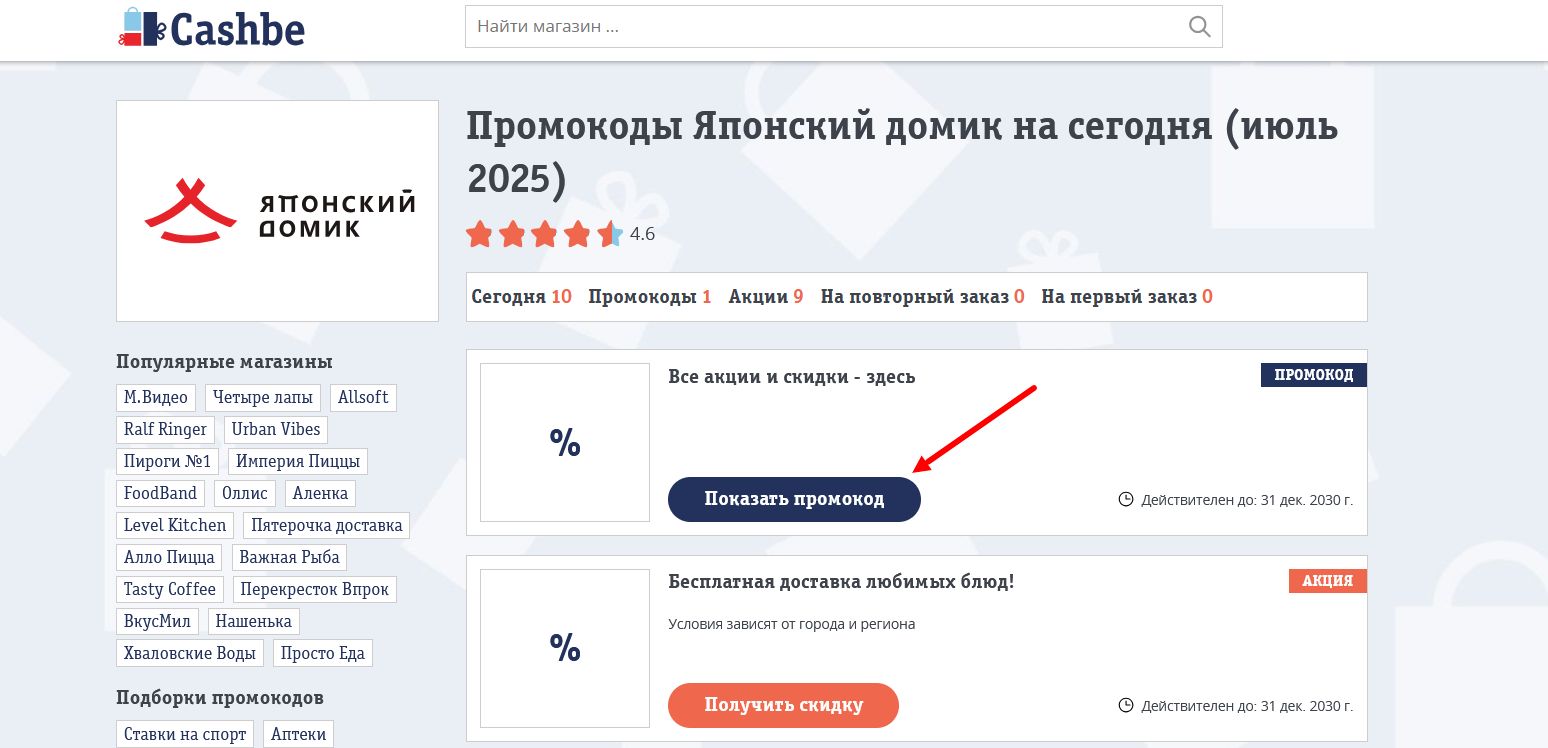Open the Оллис store tag
The width and height of the screenshot is (1548, 748).
[245, 494]
